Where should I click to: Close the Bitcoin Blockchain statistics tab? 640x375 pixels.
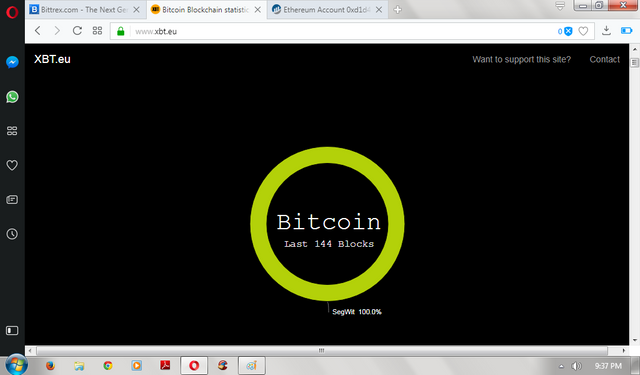(258, 10)
